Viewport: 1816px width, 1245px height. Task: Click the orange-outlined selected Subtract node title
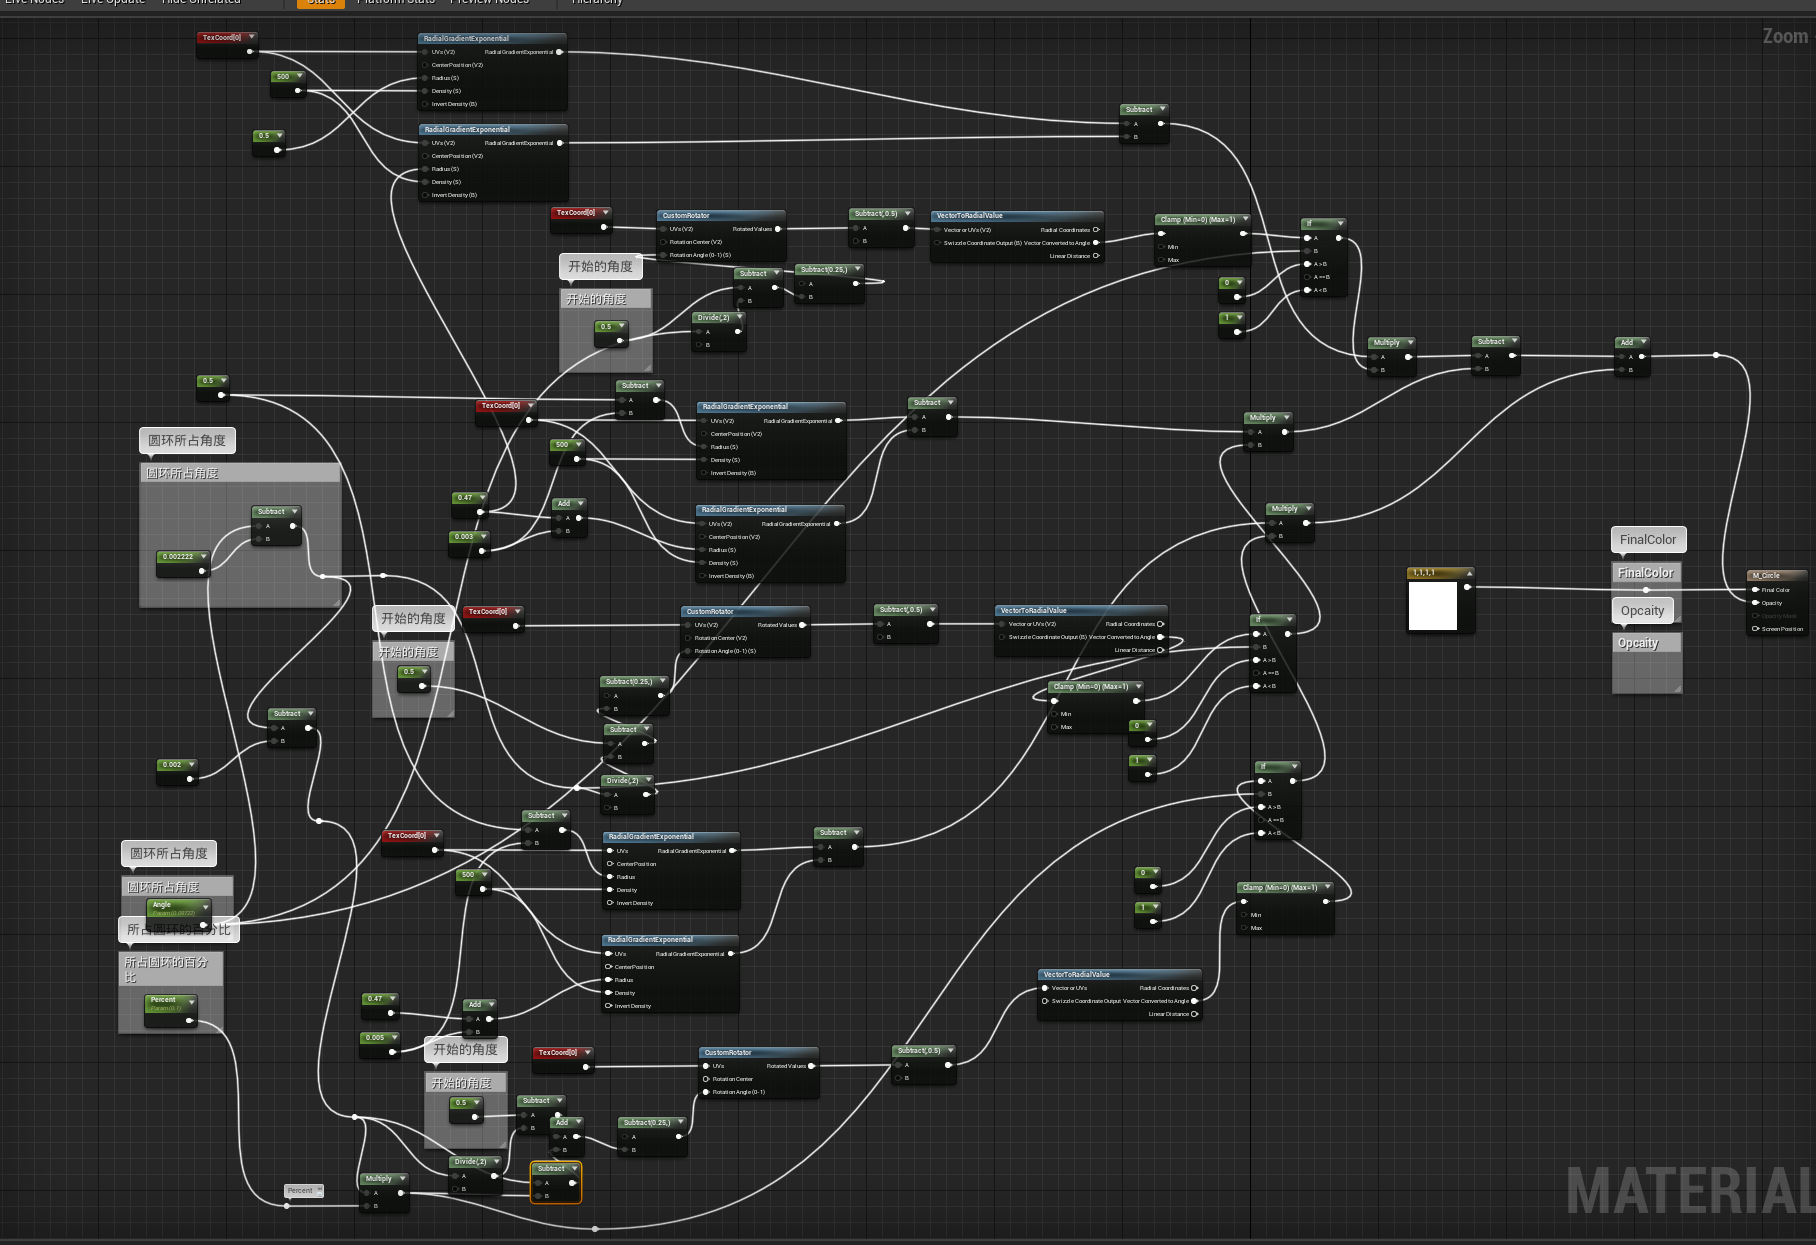(x=555, y=1168)
